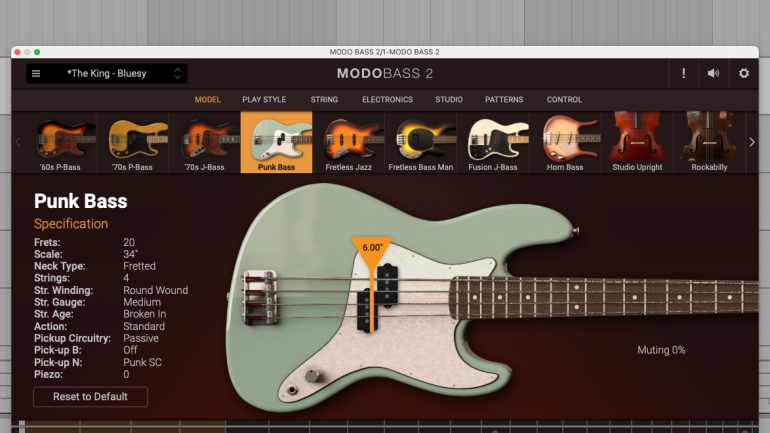
Task: Open the preset selector showing The King - Bluesy
Action: [x=107, y=74]
